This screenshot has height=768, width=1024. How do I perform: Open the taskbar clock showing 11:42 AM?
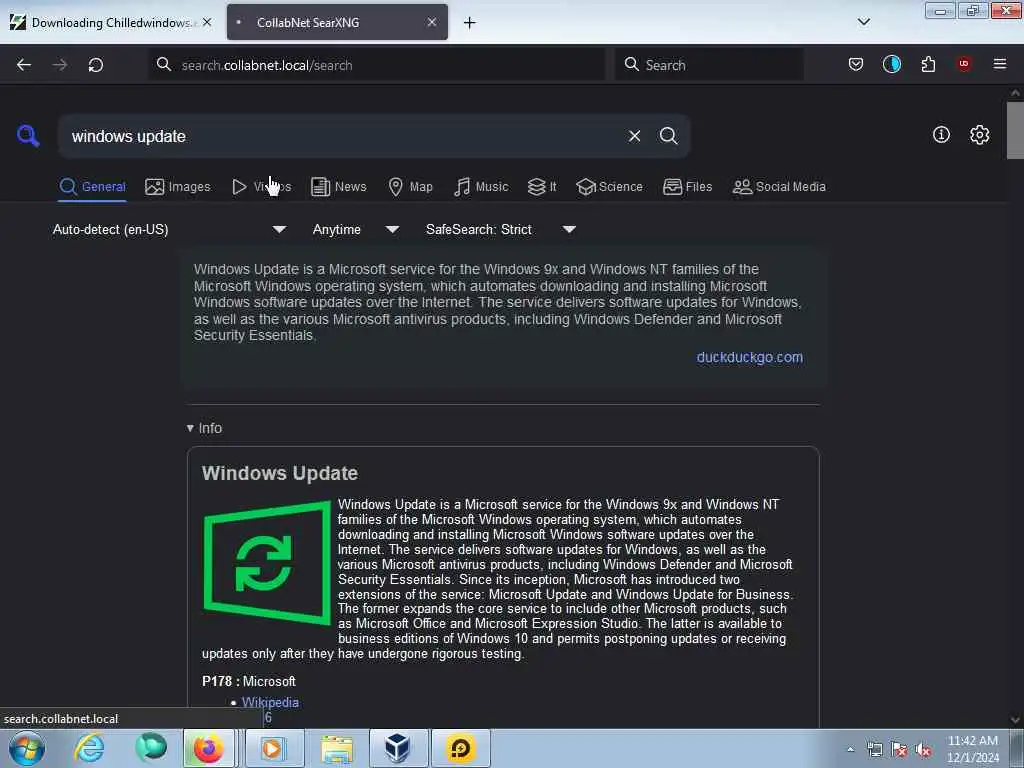(972, 749)
